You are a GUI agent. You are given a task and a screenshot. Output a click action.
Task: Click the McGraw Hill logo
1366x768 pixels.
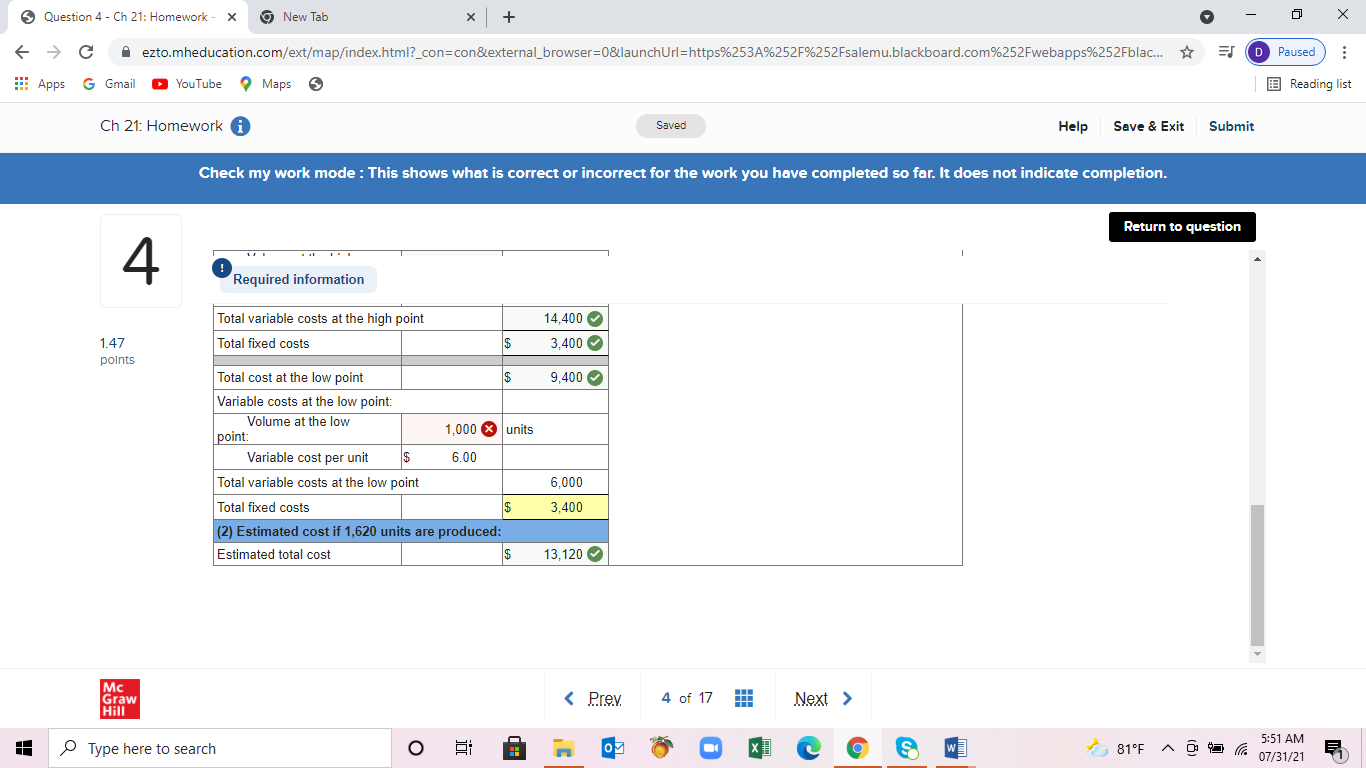pos(120,698)
